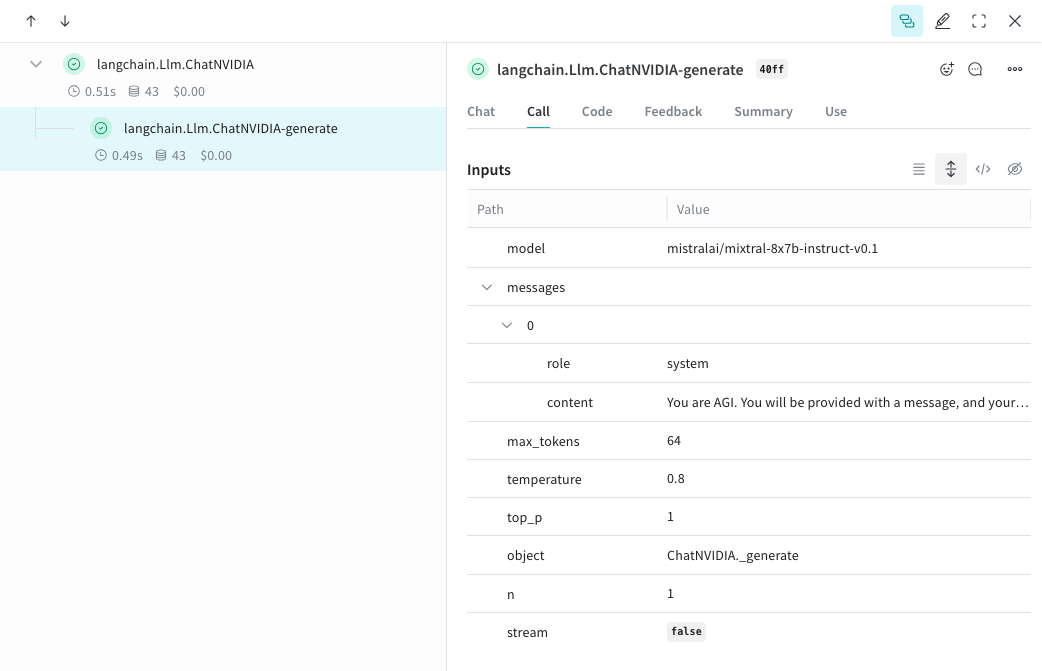Go to previous call with up arrow
This screenshot has width=1042, height=671.
pyautogui.click(x=31, y=21)
